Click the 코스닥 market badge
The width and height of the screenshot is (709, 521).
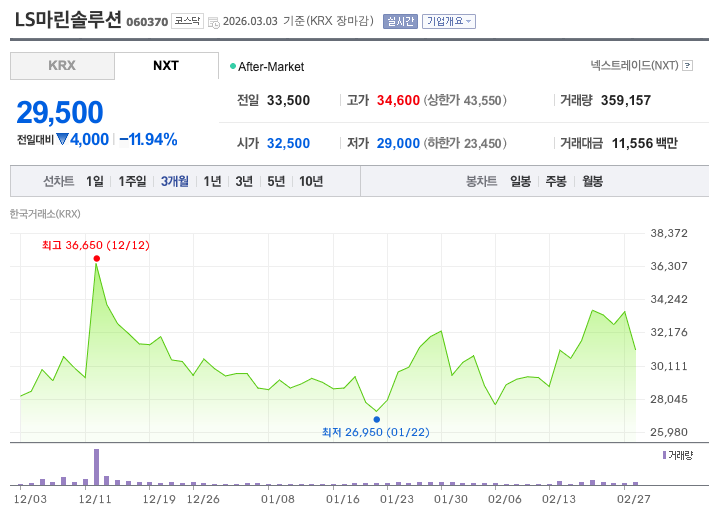coord(187,21)
